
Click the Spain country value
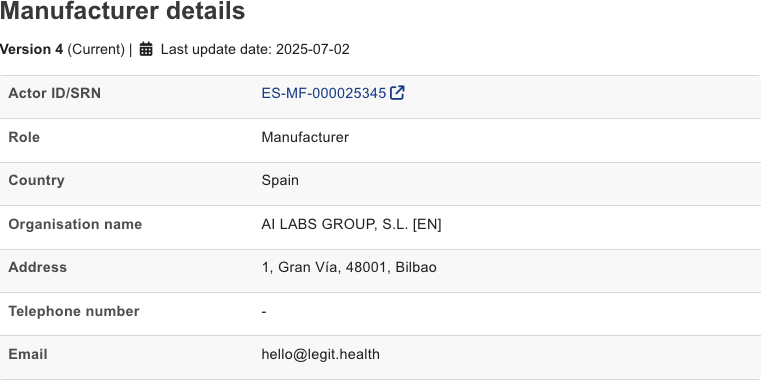click(280, 180)
